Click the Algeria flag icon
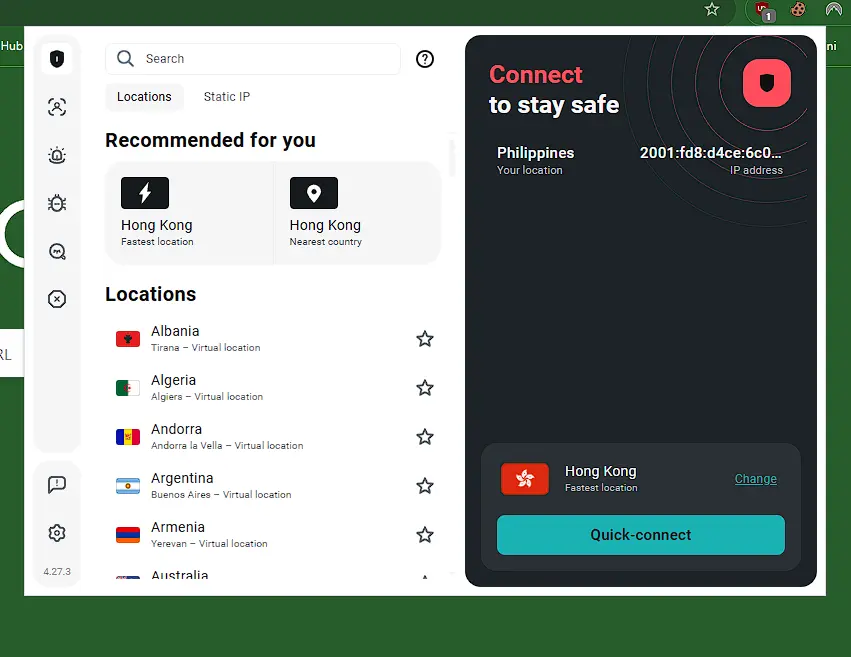 [128, 388]
